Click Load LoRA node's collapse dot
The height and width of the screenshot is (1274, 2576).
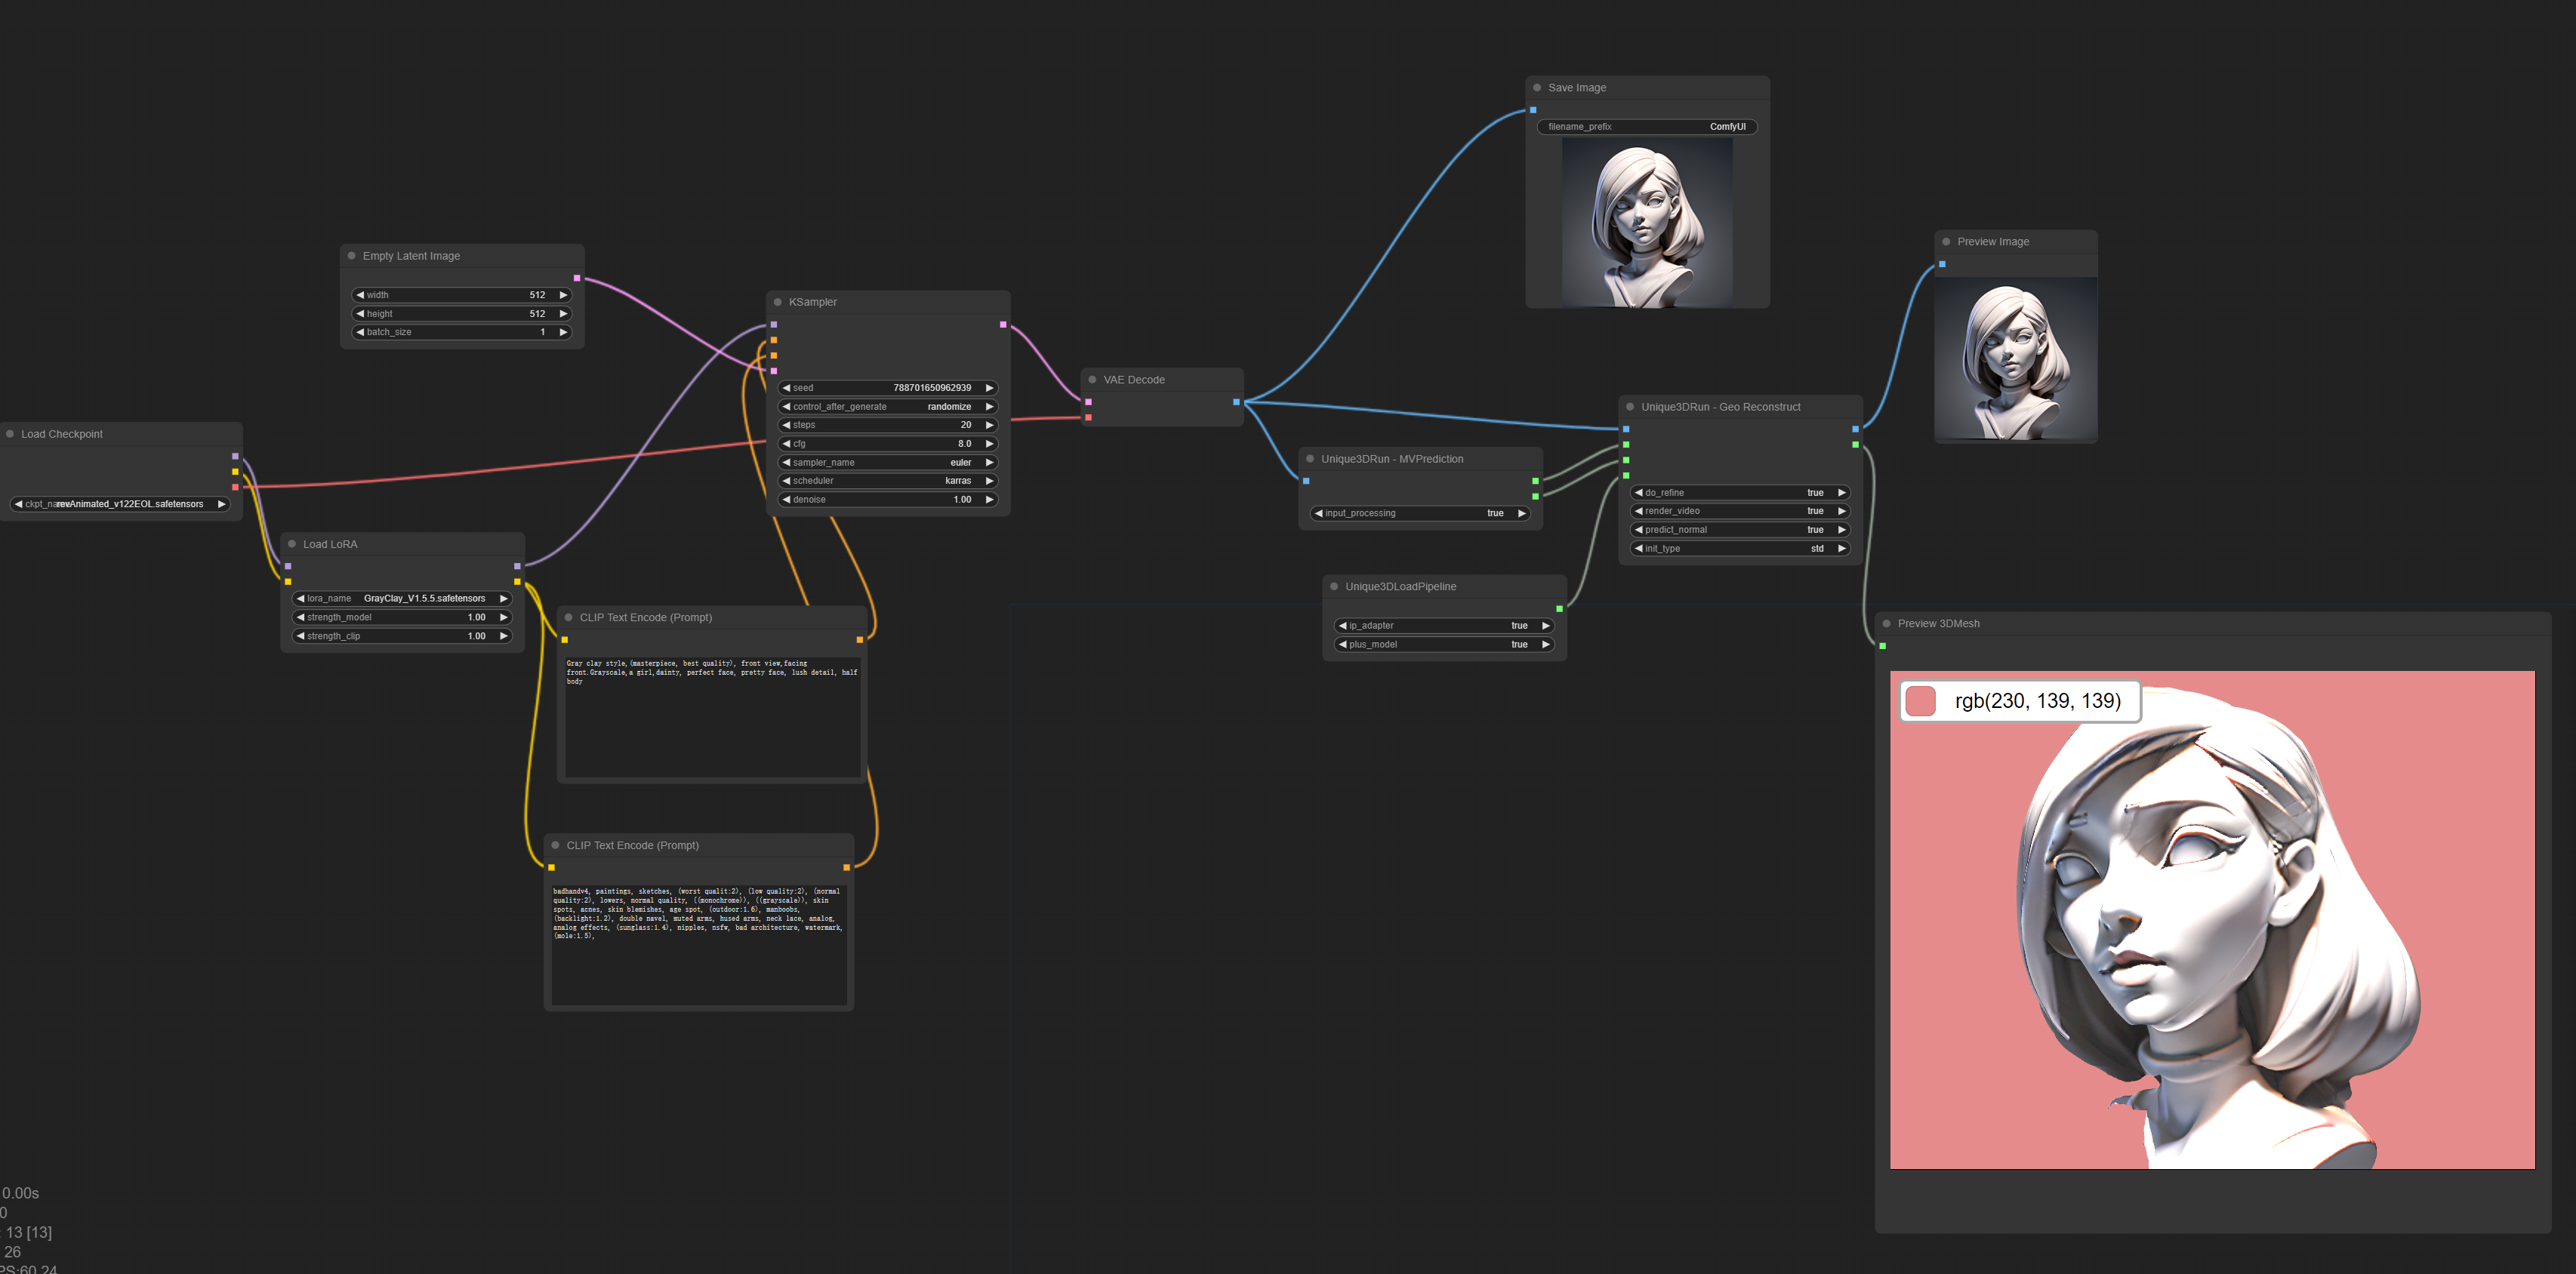292,544
